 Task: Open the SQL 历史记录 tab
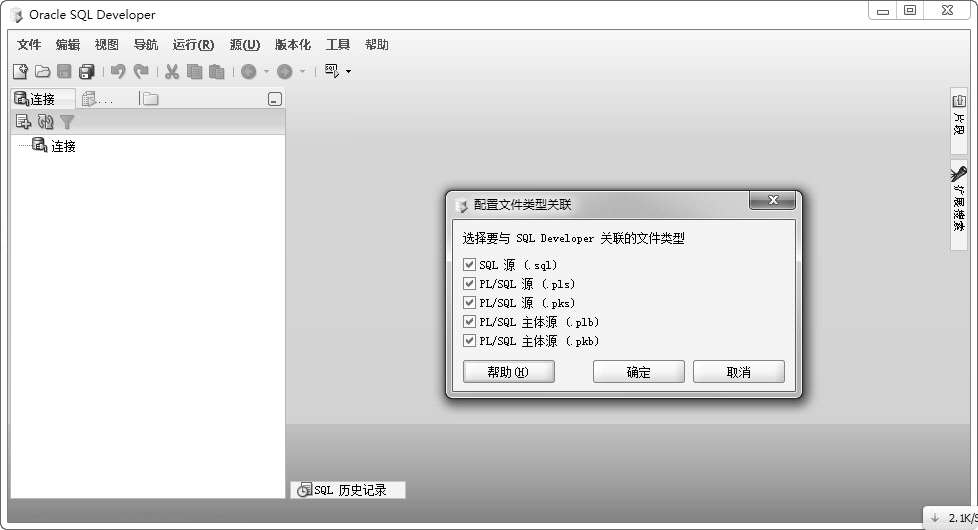point(348,490)
